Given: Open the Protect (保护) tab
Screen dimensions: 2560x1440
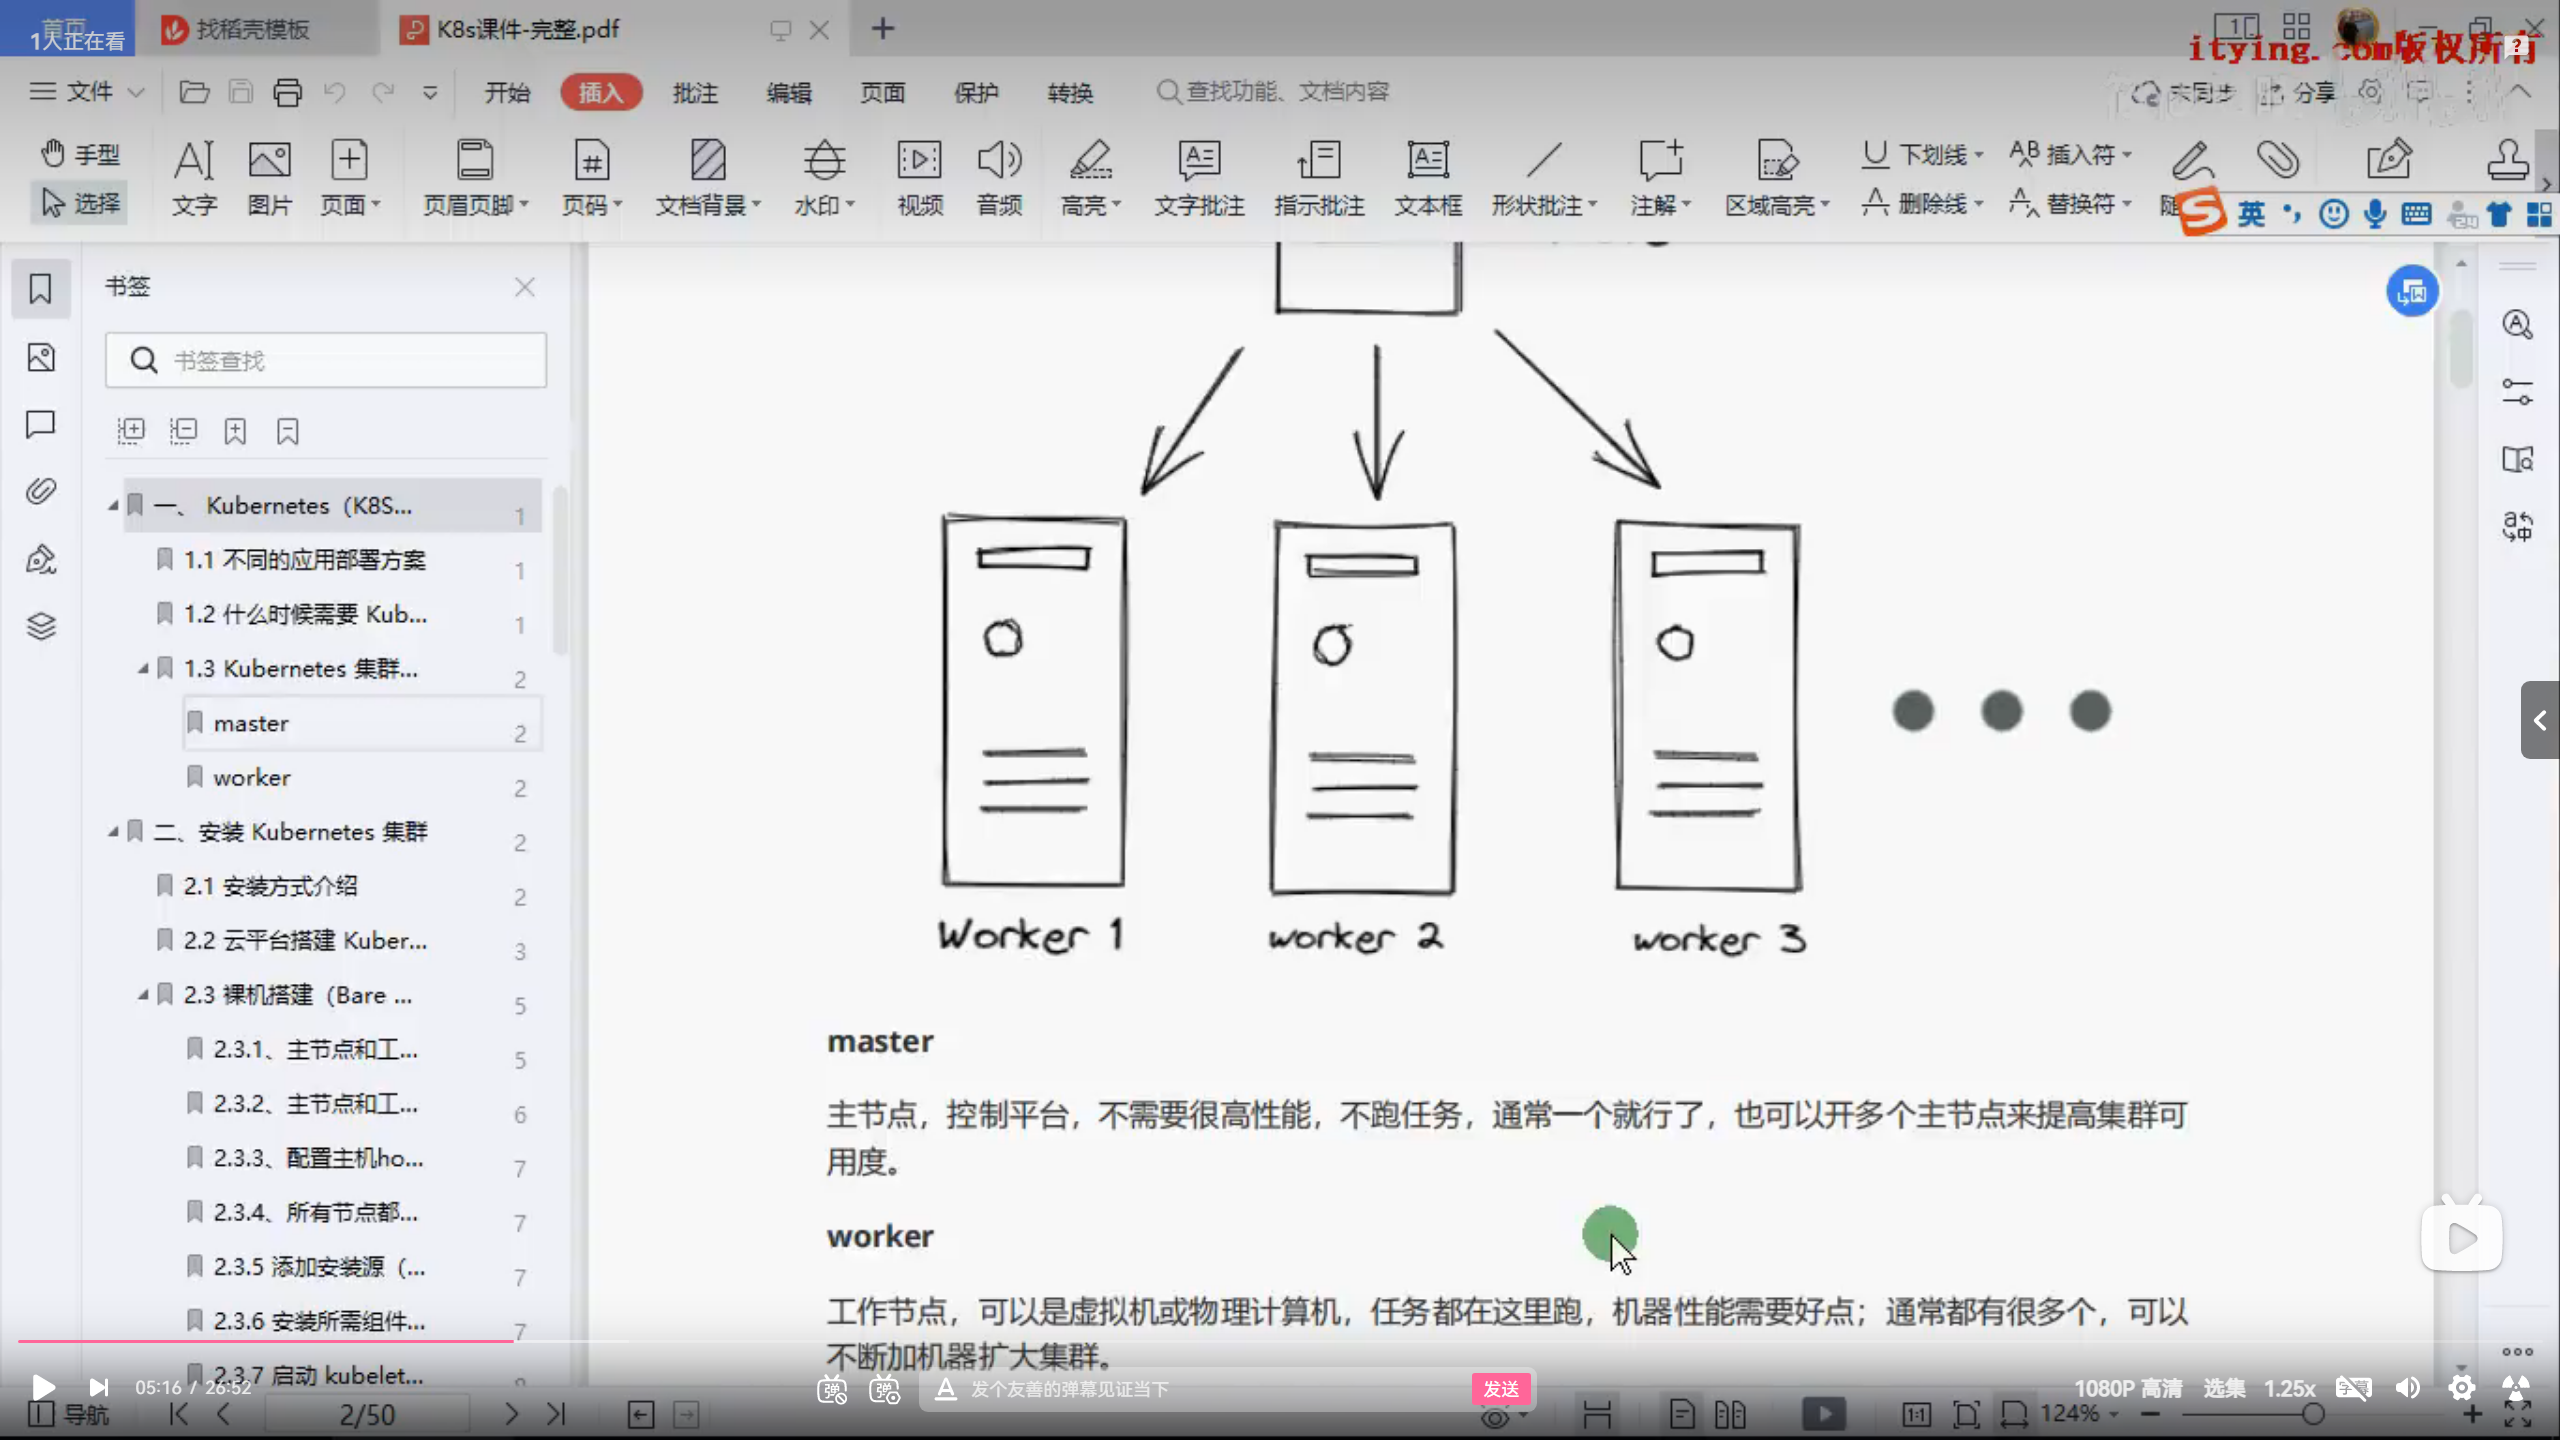Looking at the screenshot, I should [x=977, y=92].
